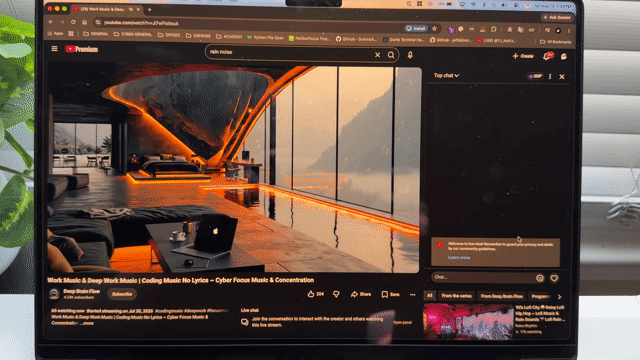Open the chat emoji picker
This screenshot has height=360, width=640.
click(x=540, y=278)
